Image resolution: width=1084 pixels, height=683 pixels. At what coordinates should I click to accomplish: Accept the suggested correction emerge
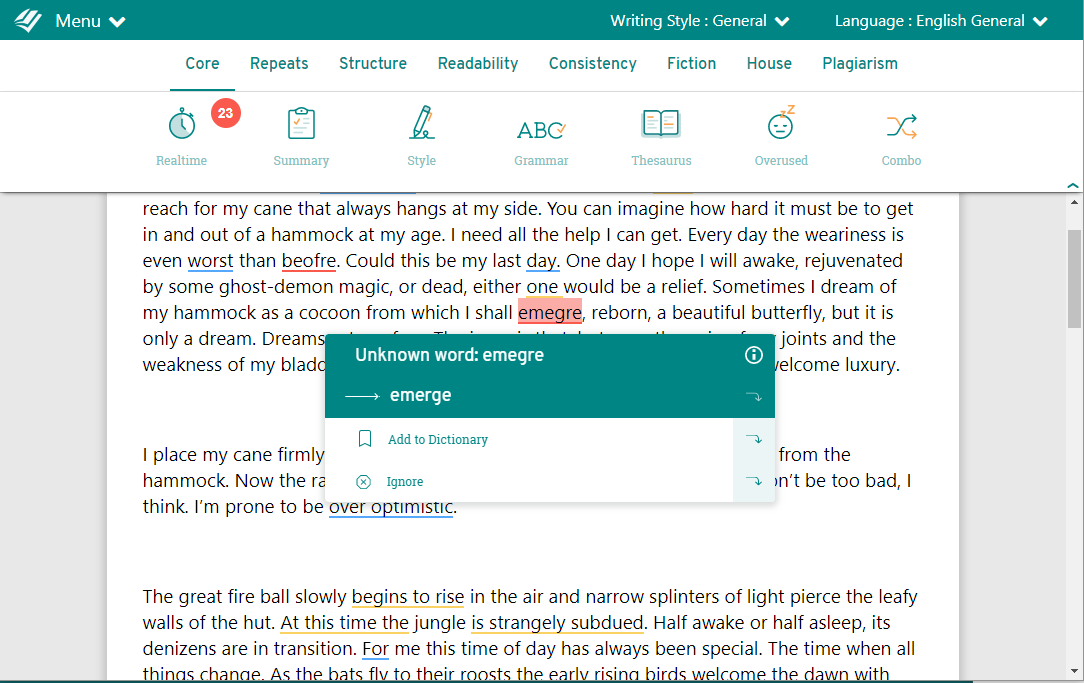click(x=418, y=395)
